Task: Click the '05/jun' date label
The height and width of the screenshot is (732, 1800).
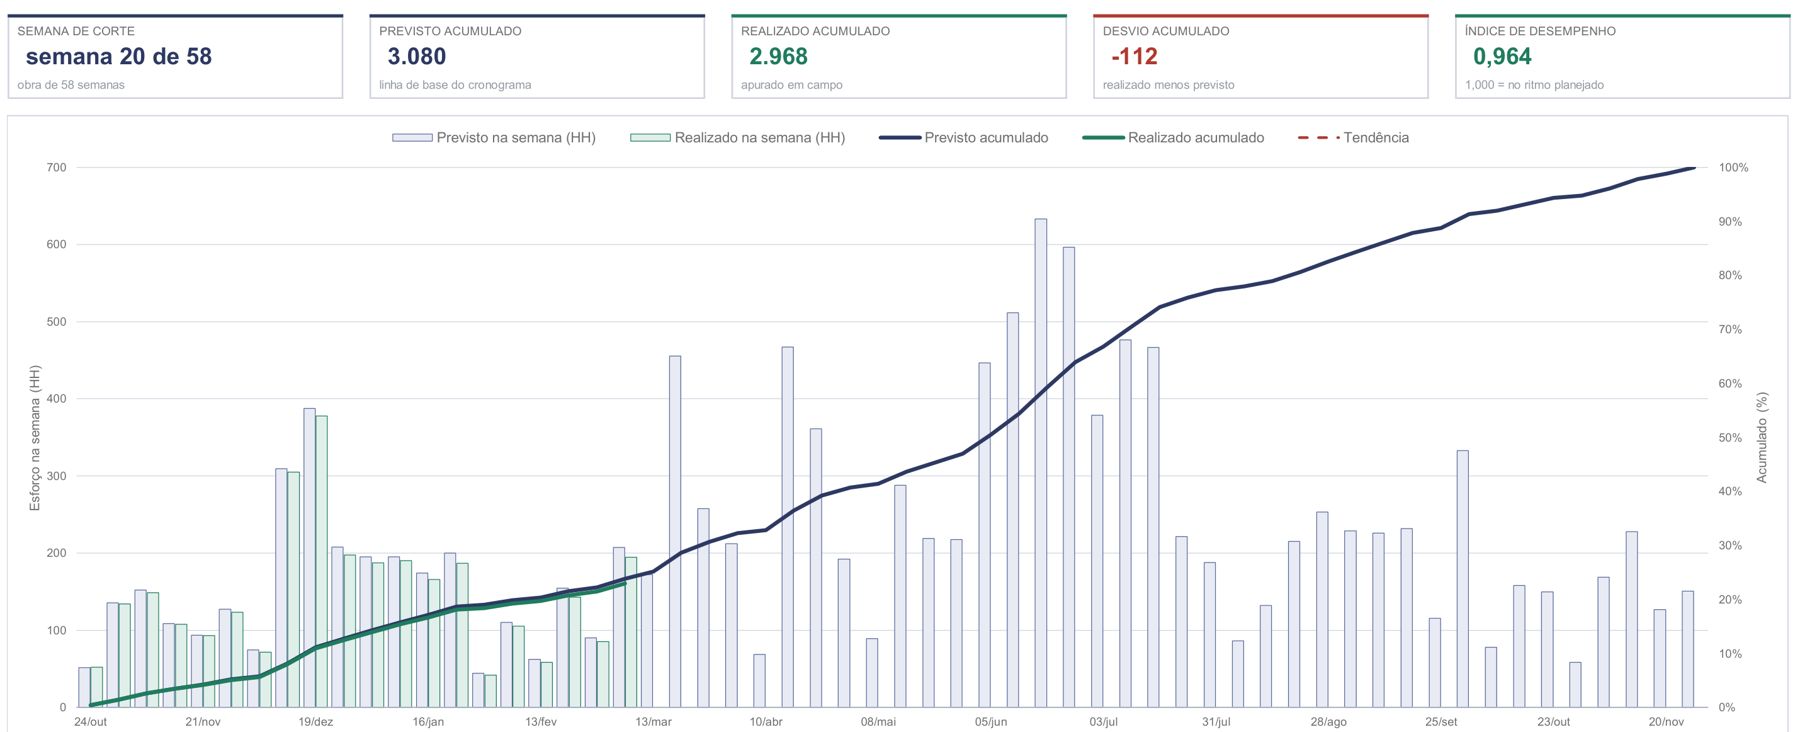Action: tap(991, 722)
